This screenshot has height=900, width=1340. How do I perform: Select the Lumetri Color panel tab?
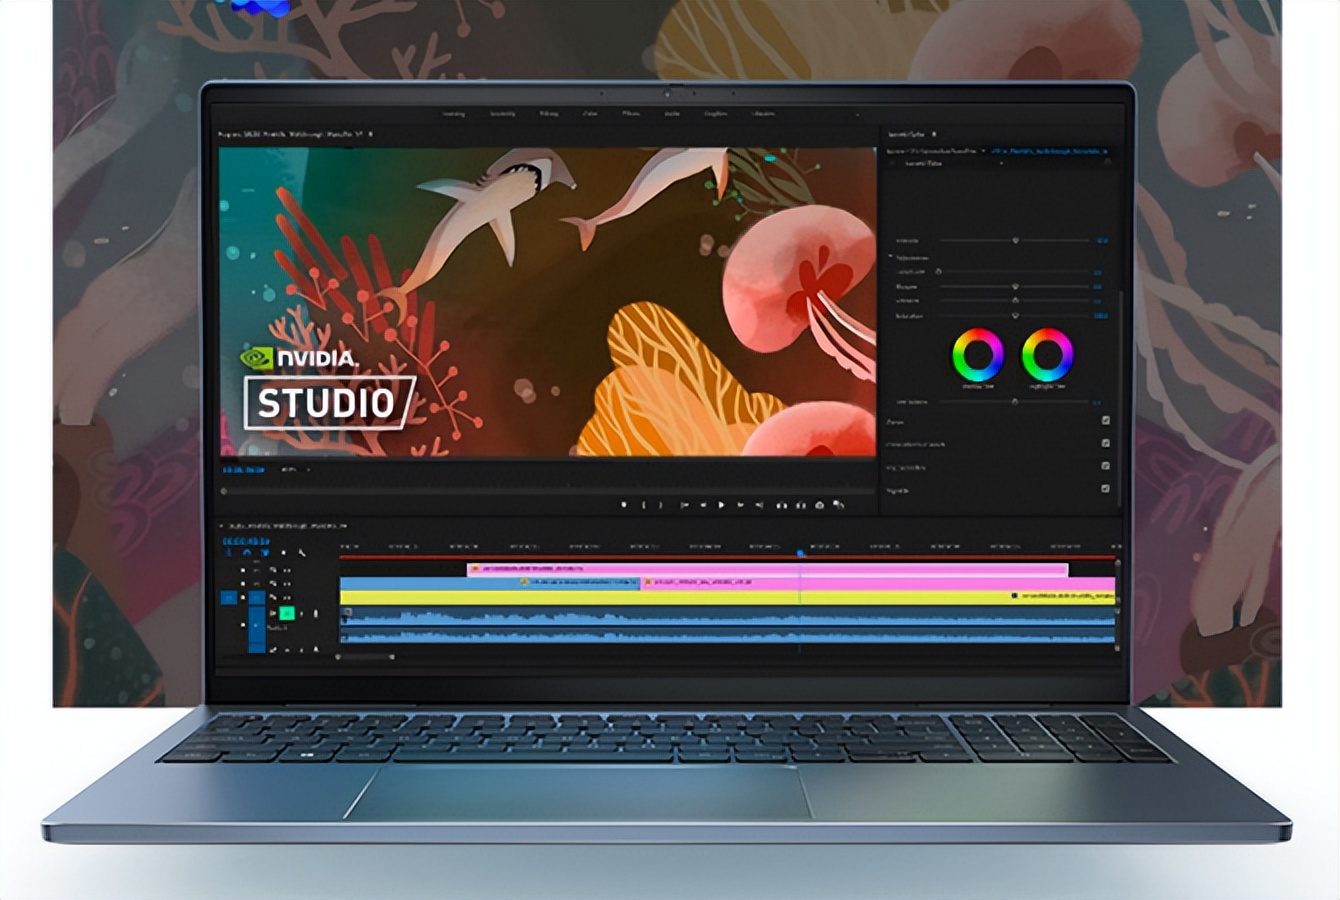click(908, 133)
